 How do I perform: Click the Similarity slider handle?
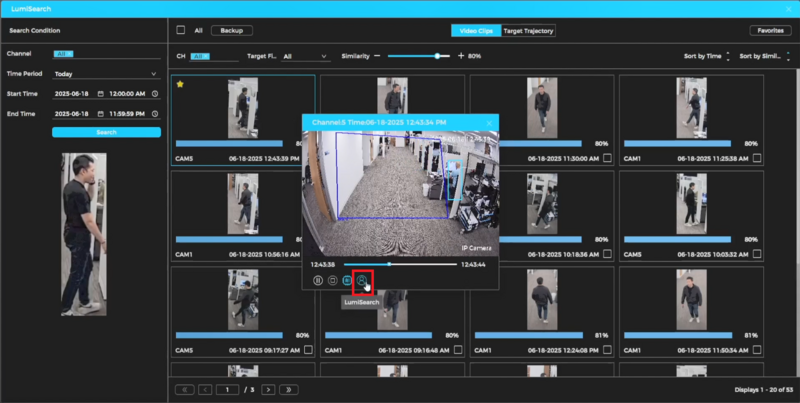coord(437,56)
